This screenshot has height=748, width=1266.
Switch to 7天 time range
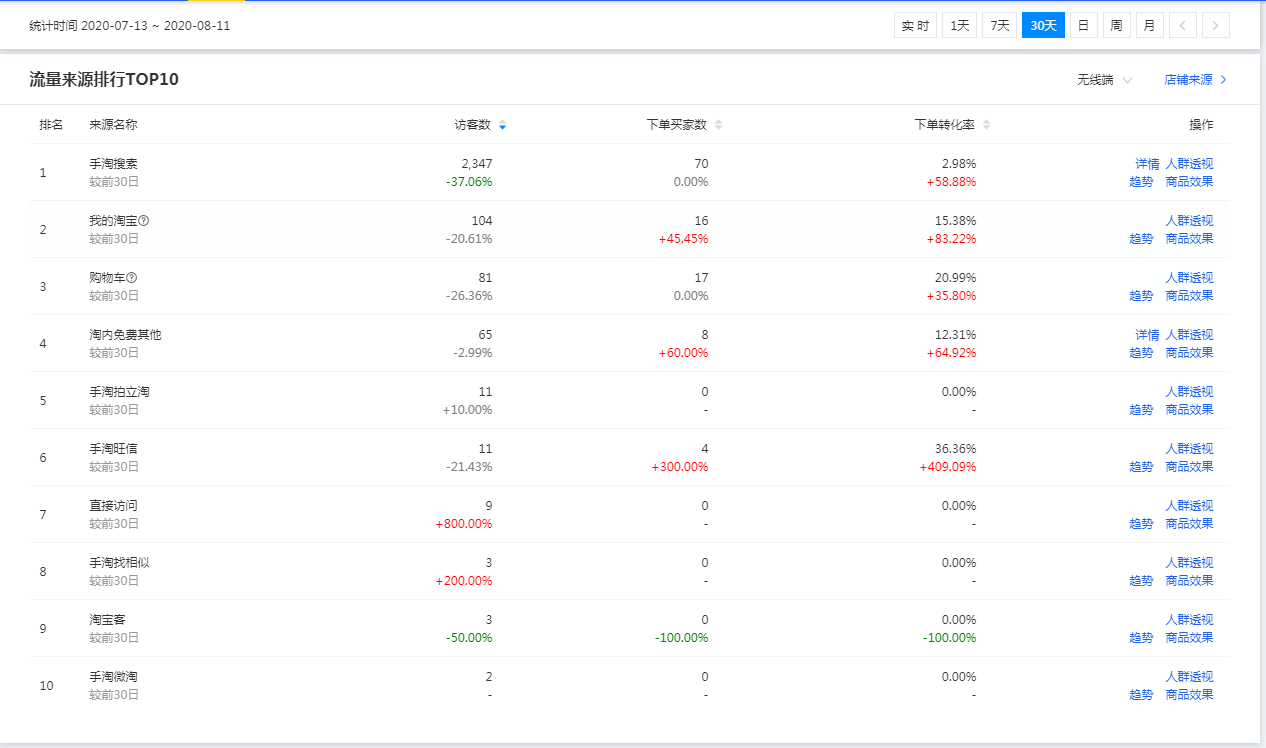click(1000, 26)
